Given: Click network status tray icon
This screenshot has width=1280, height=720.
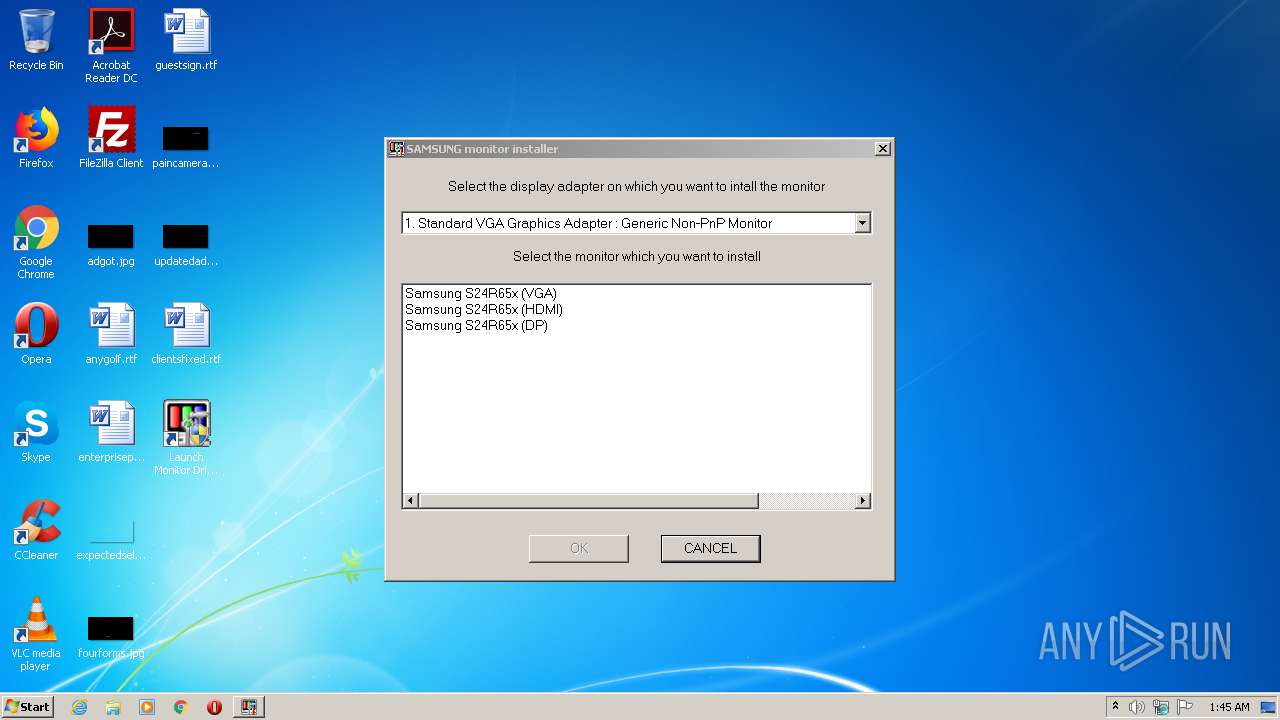Looking at the screenshot, I should pyautogui.click(x=1161, y=707).
